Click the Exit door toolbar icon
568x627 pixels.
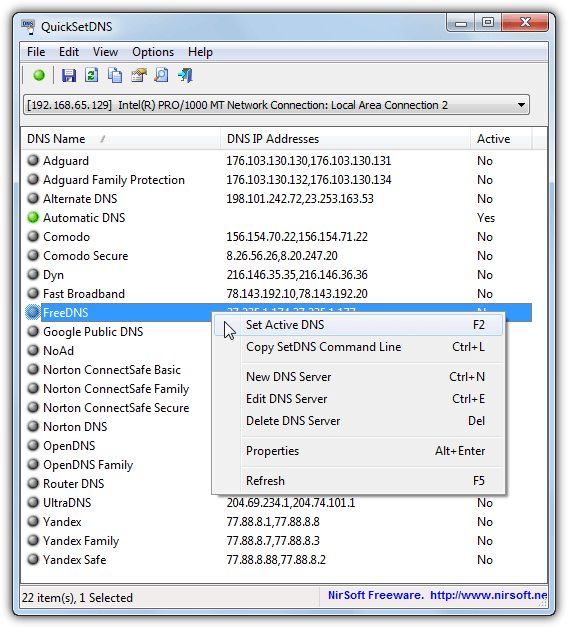tap(185, 75)
